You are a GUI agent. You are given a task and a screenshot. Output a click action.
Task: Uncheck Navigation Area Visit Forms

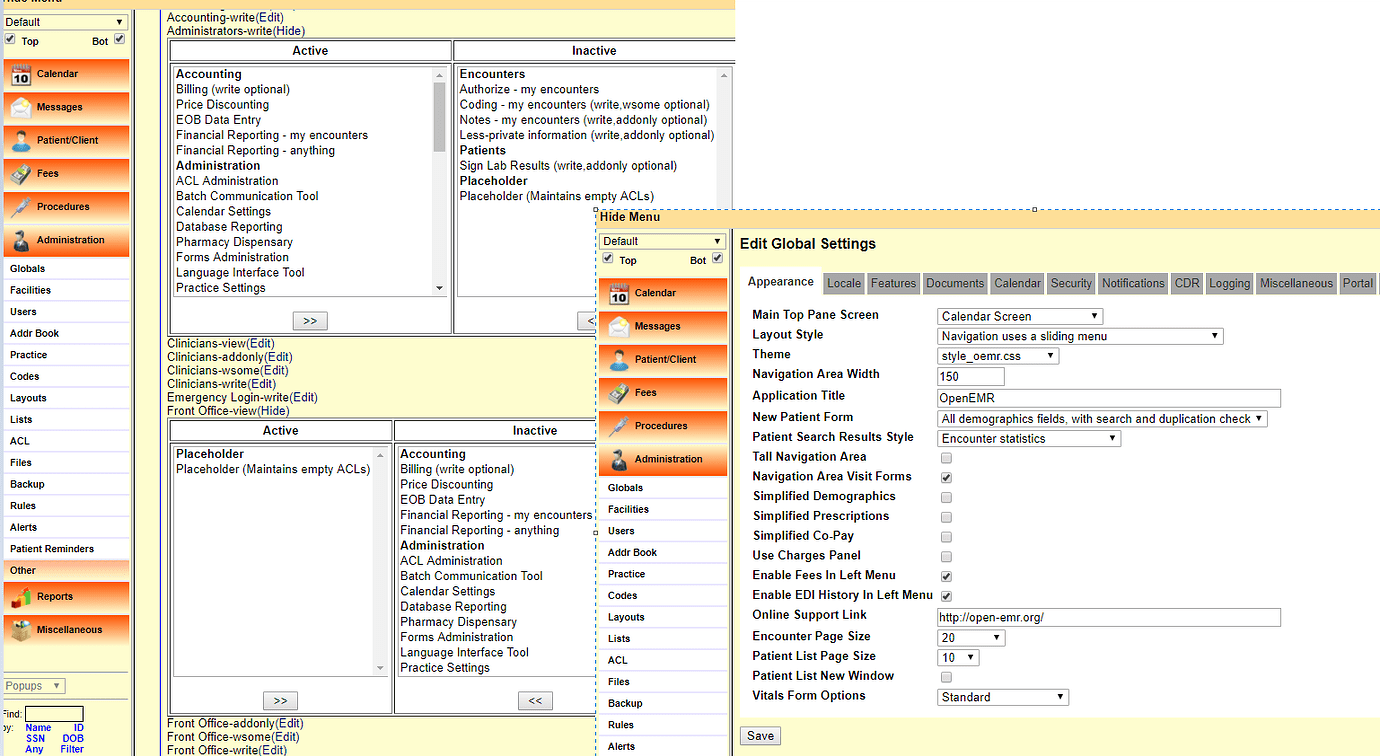point(945,477)
